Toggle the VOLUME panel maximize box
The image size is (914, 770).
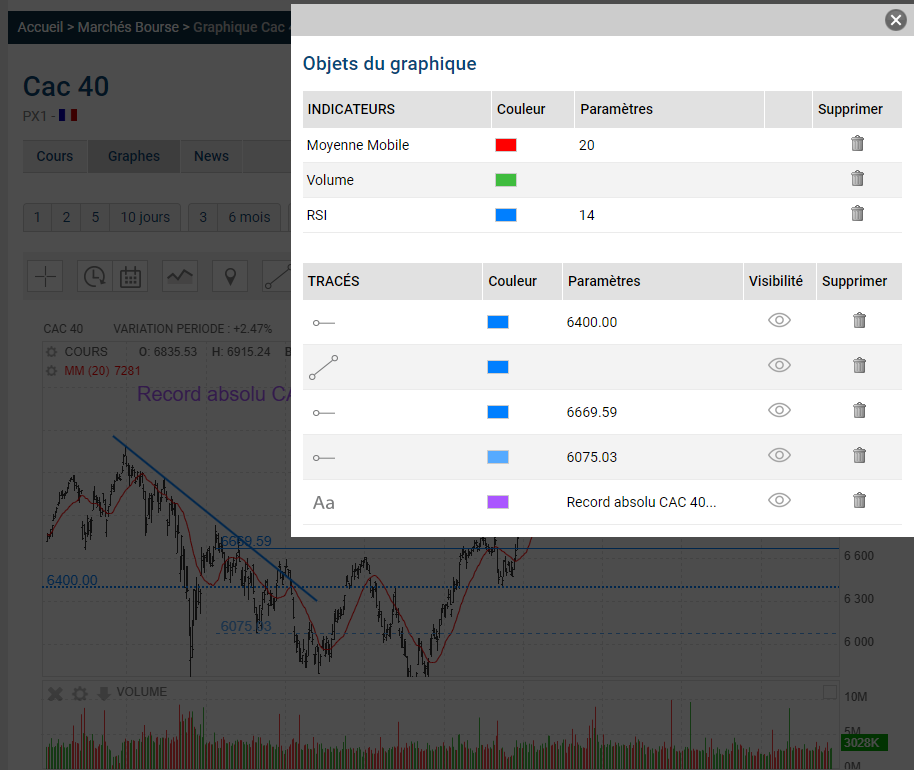click(829, 692)
